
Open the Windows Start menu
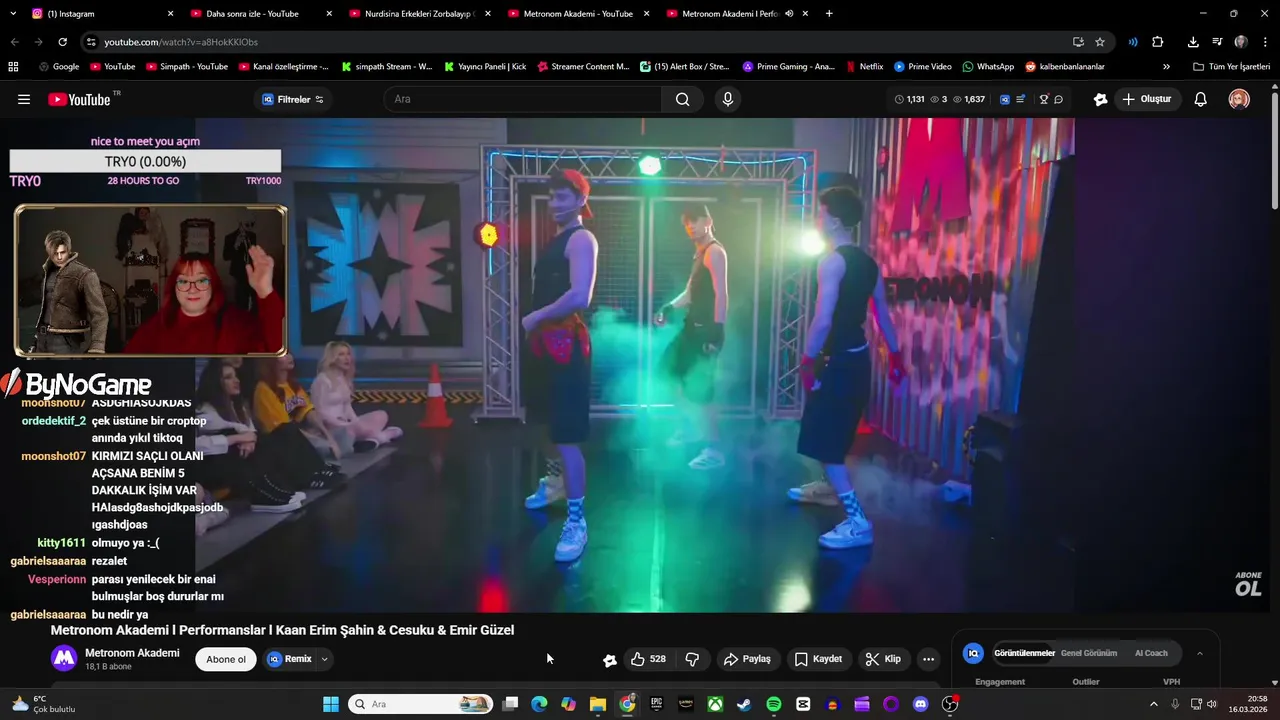[x=331, y=704]
